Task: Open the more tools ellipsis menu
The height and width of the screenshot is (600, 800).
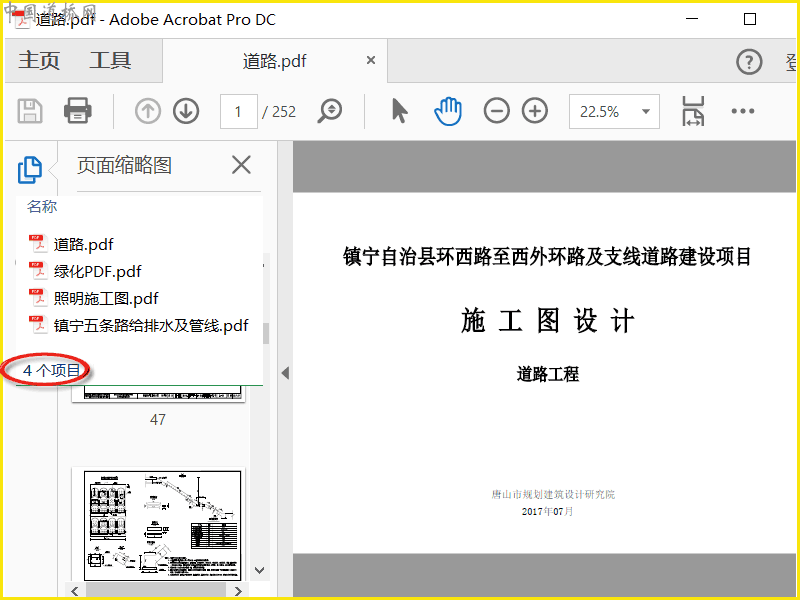Action: [x=742, y=111]
